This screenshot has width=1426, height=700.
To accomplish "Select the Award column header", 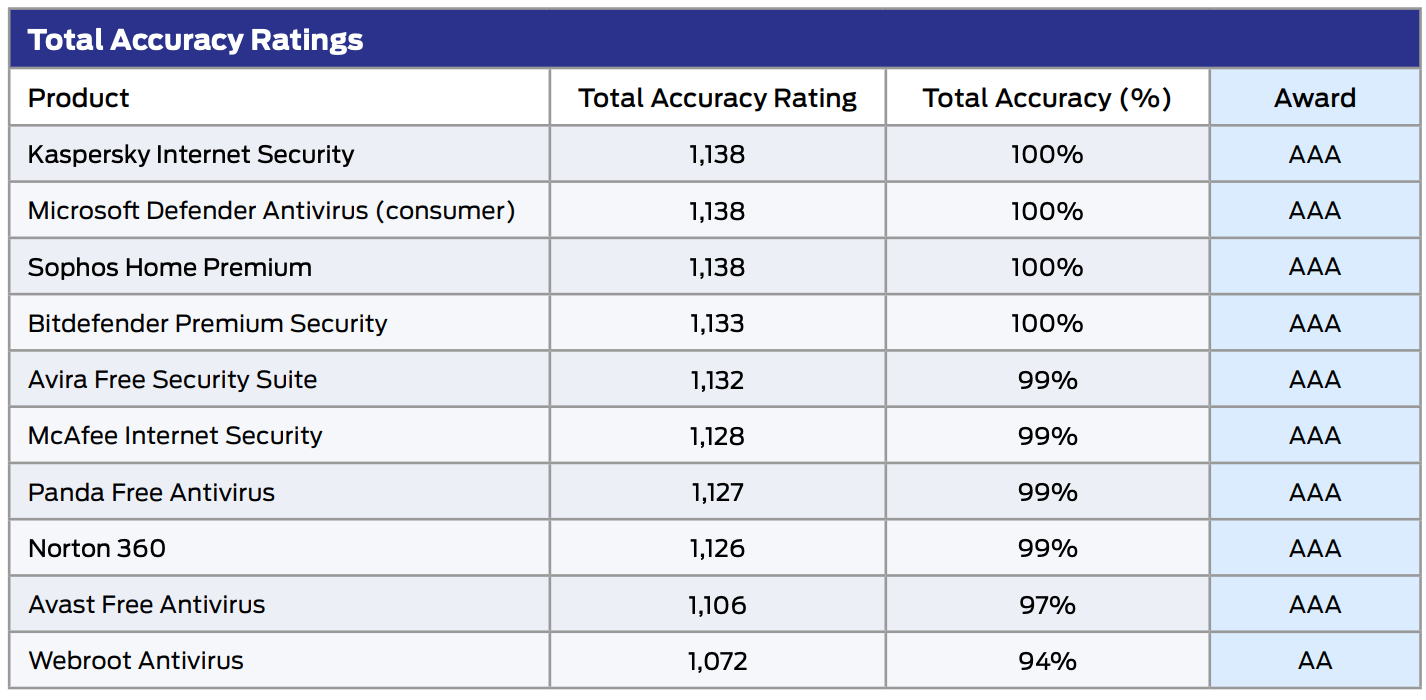I will coord(1315,98).
